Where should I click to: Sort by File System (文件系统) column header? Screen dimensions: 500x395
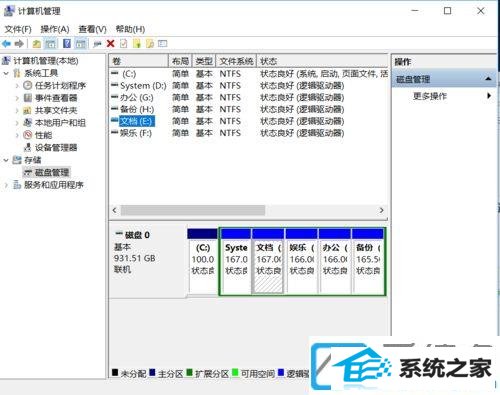[x=236, y=61]
